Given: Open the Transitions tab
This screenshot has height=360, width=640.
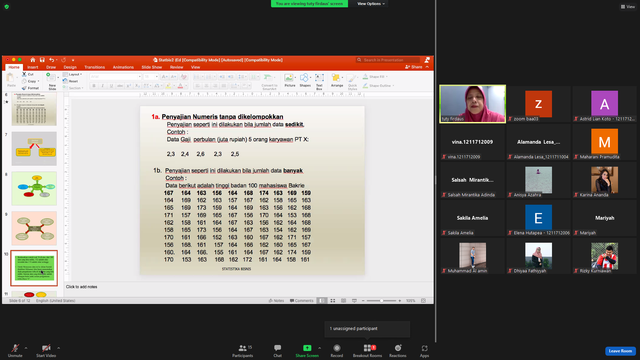Looking at the screenshot, I should click(95, 67).
